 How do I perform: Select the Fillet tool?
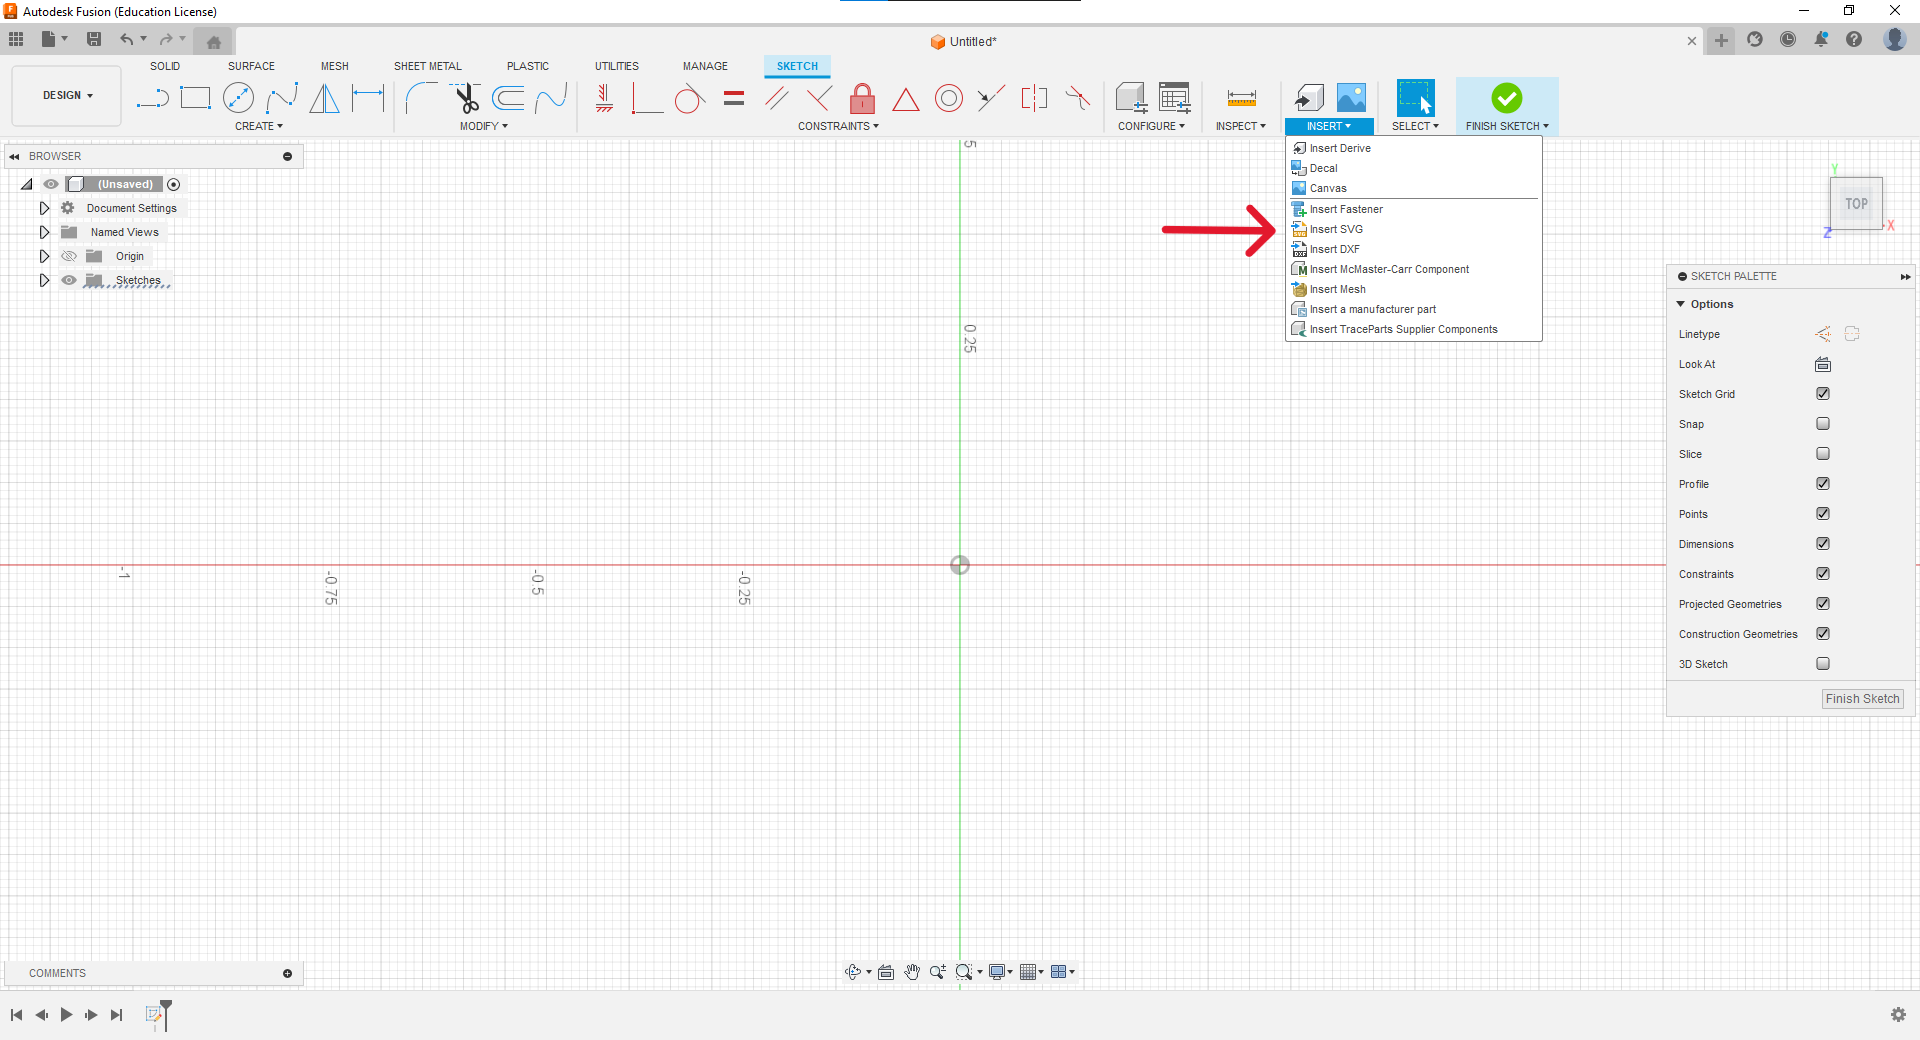click(x=421, y=98)
